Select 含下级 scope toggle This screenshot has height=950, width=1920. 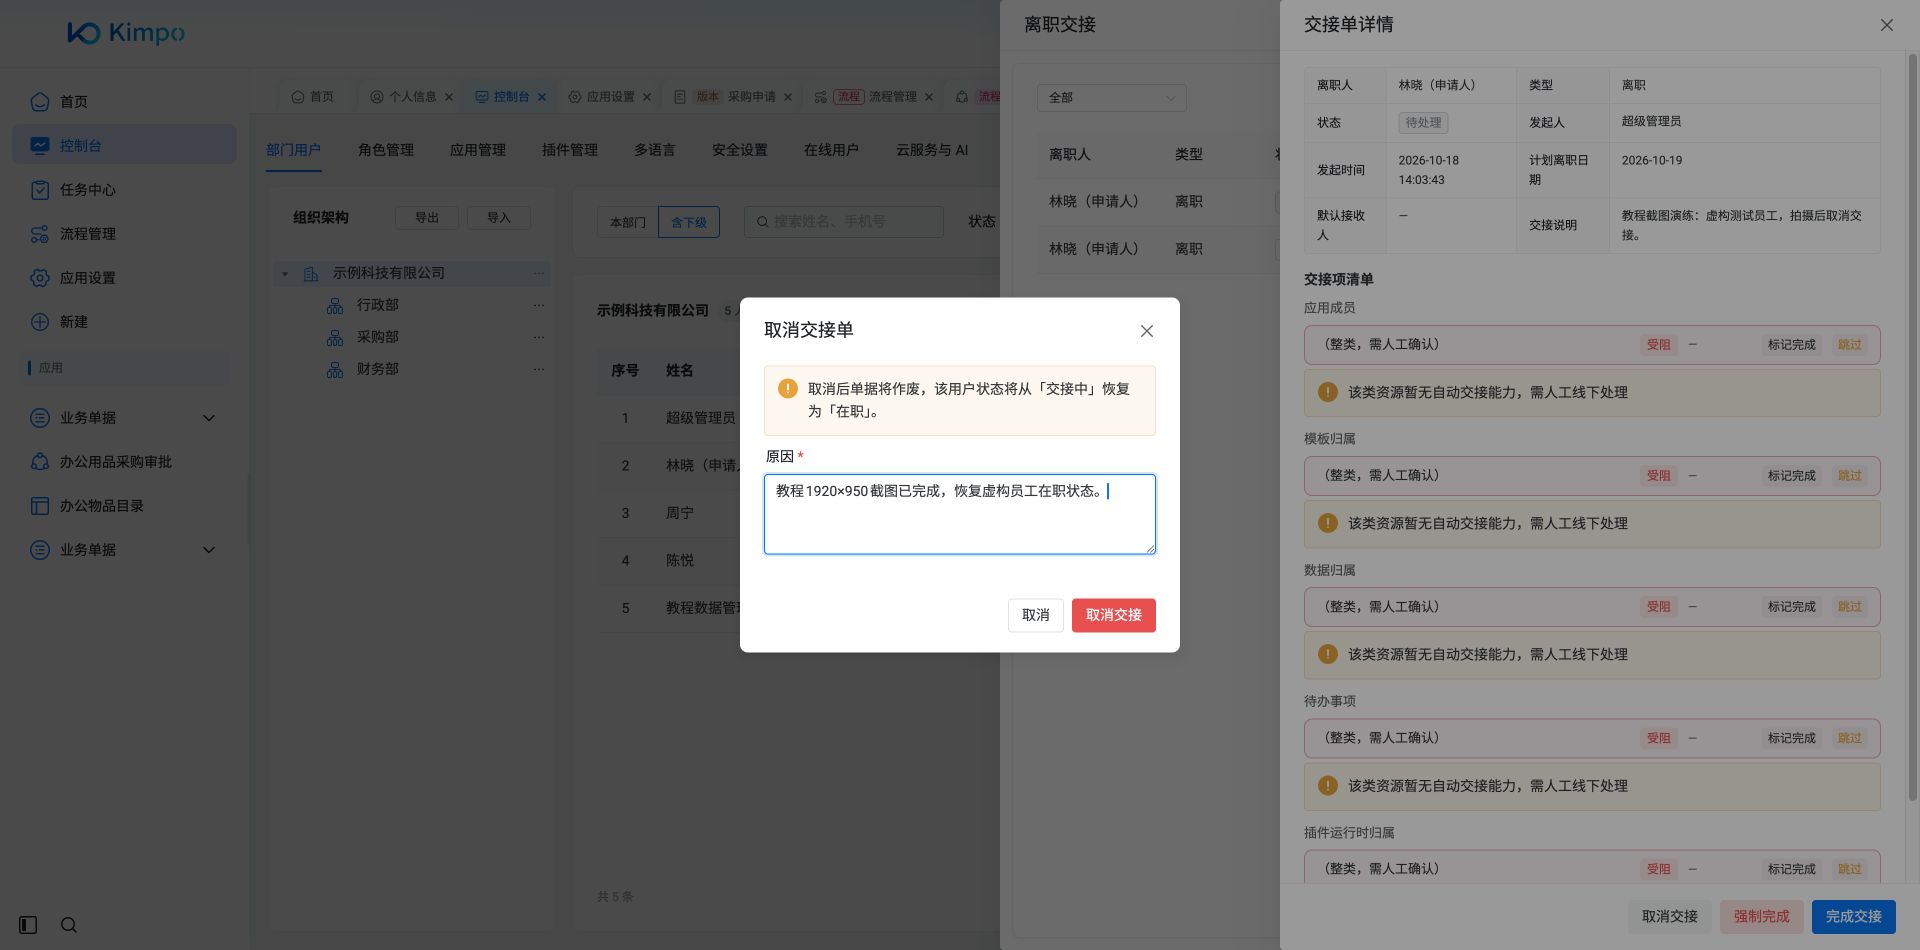click(x=689, y=222)
